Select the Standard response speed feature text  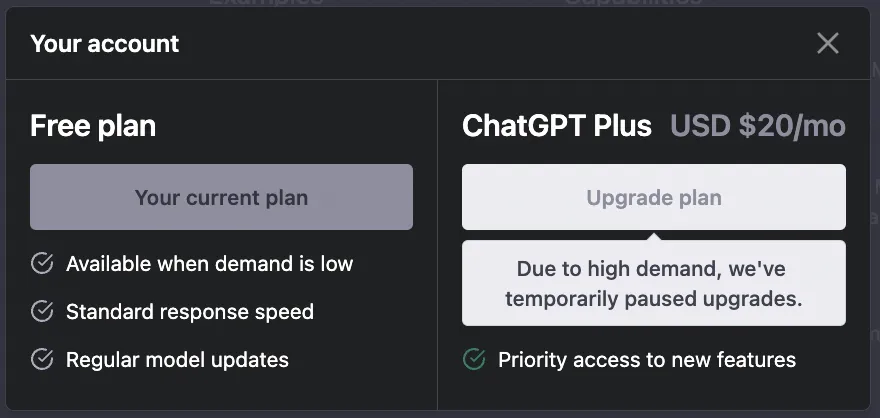[190, 312]
